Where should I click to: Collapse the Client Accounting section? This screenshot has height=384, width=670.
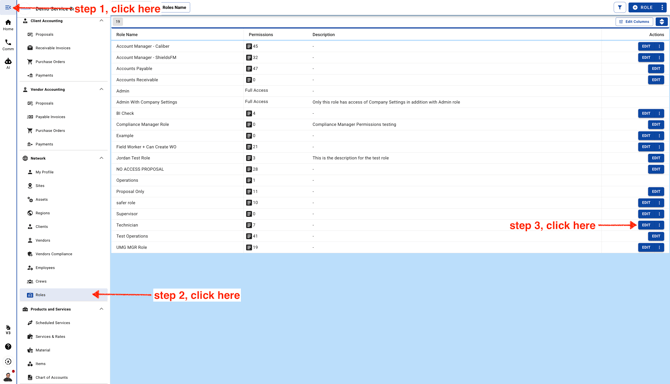[101, 21]
